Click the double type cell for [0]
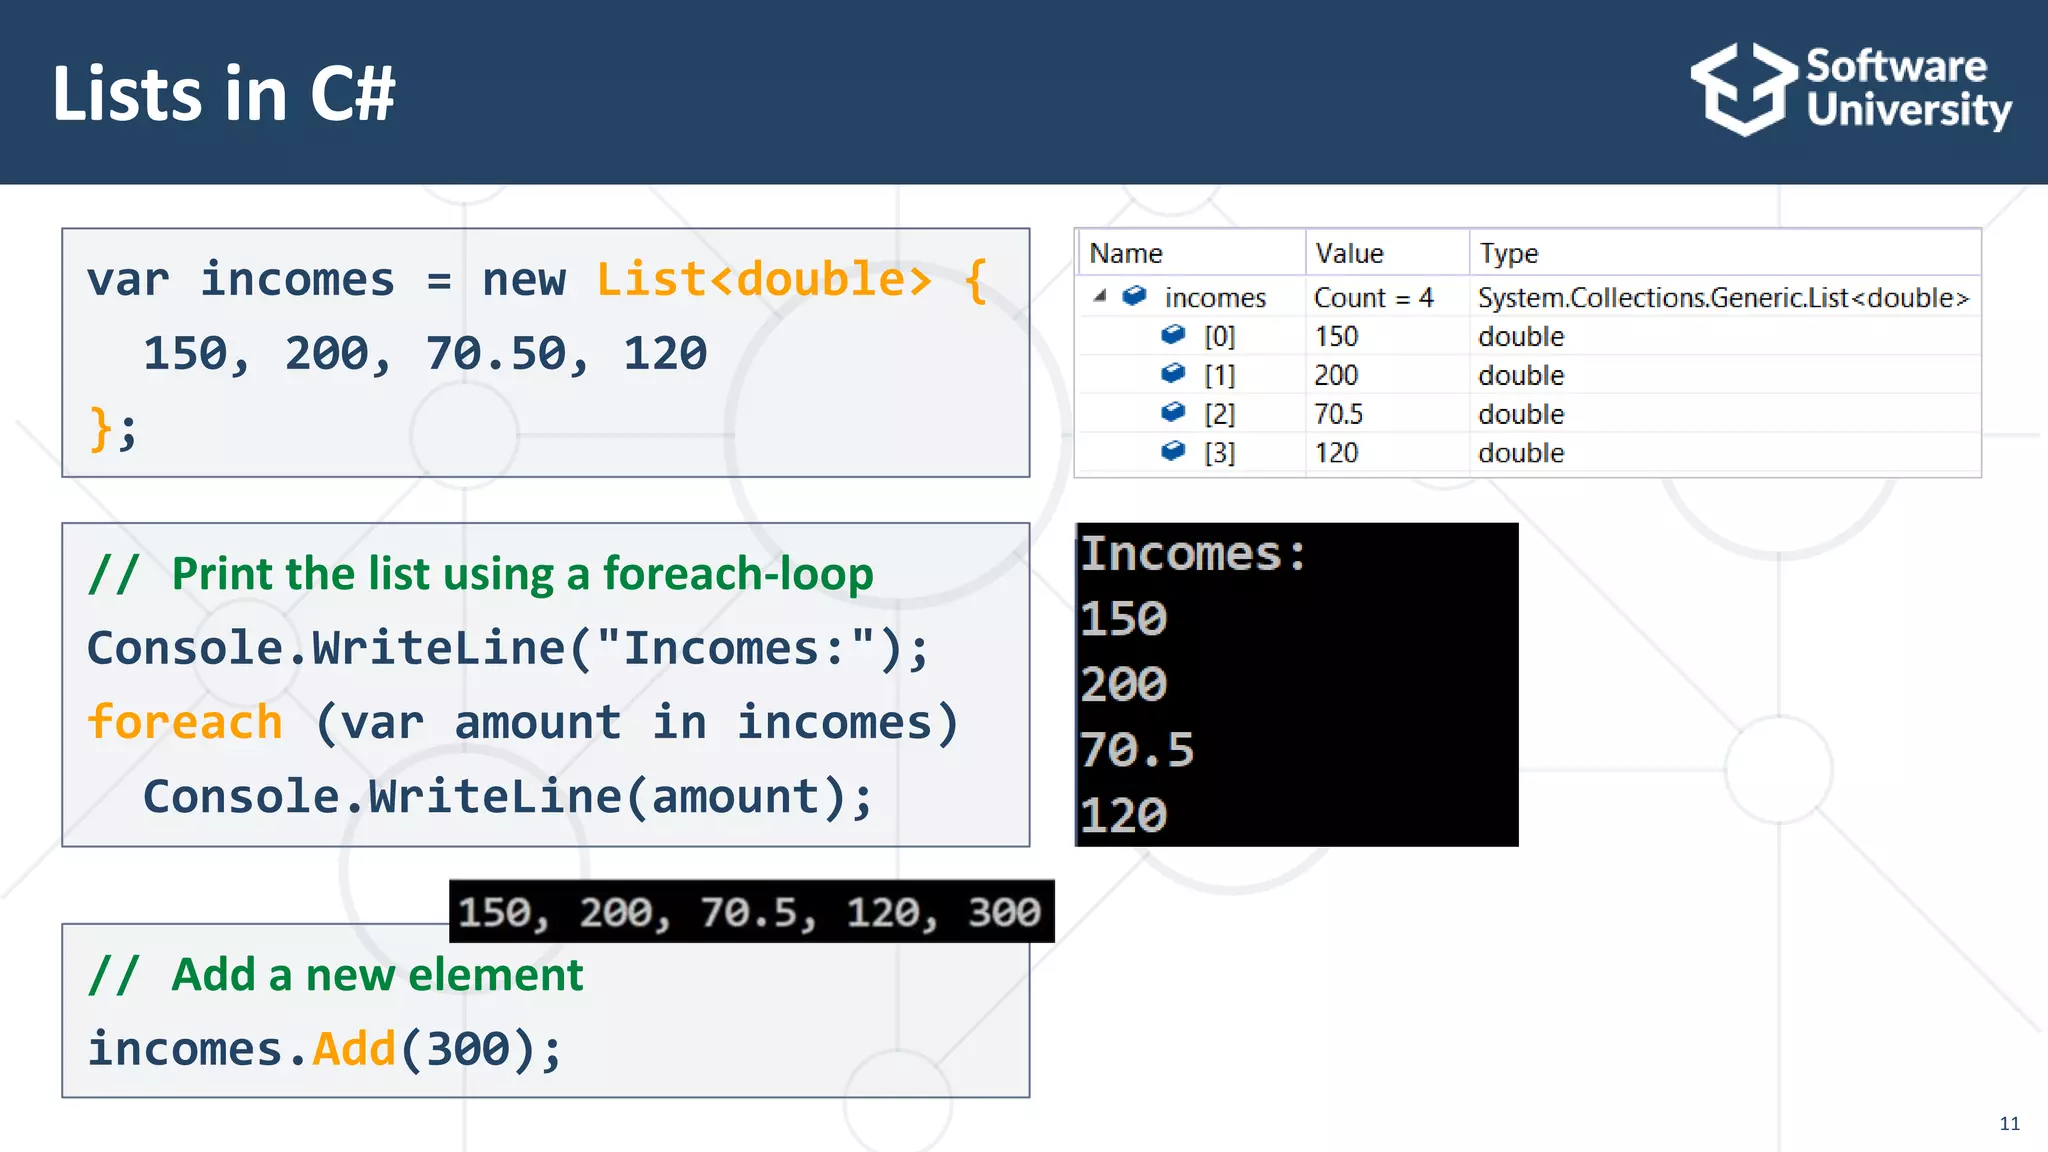The width and height of the screenshot is (2048, 1152). pos(1521,337)
